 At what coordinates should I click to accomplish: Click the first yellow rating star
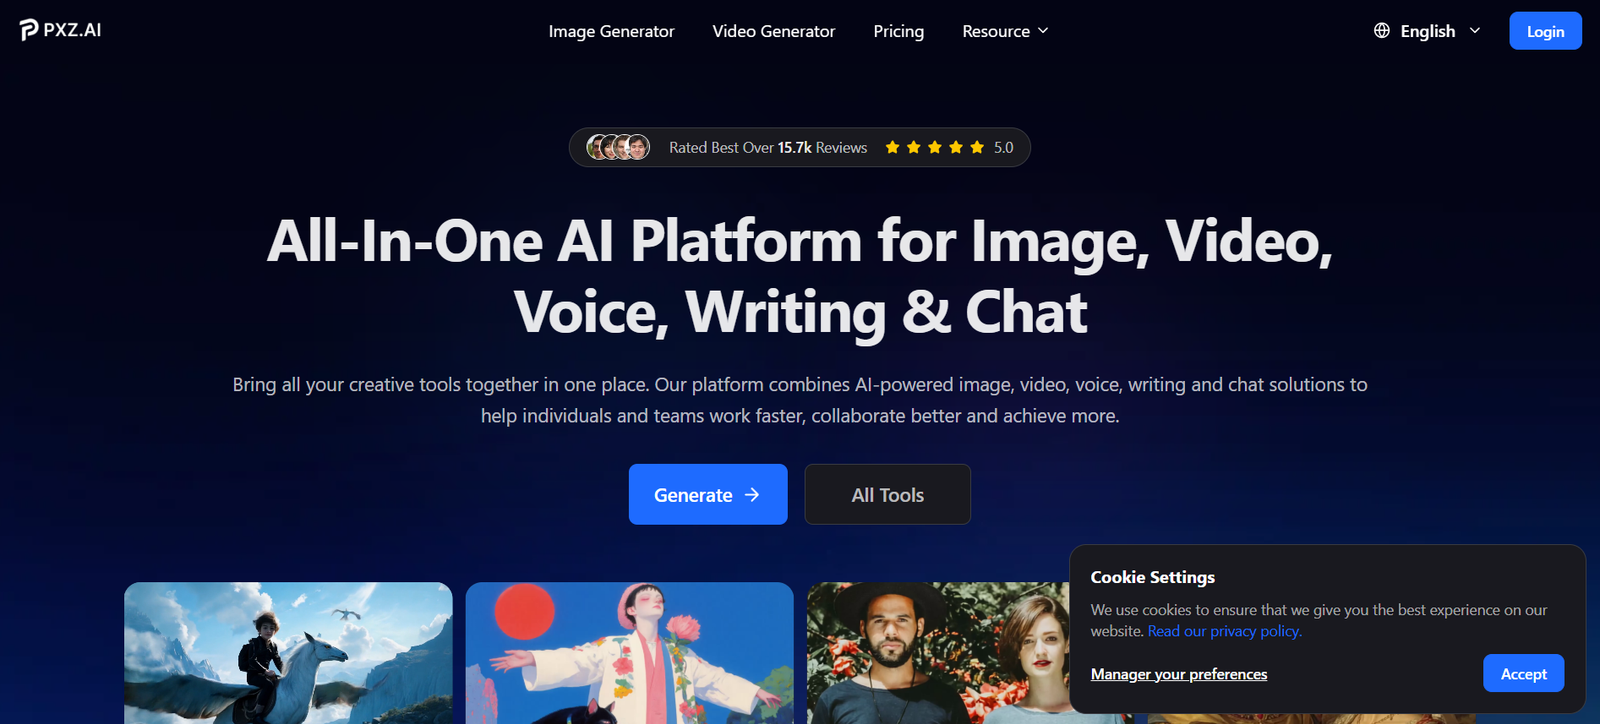[892, 148]
